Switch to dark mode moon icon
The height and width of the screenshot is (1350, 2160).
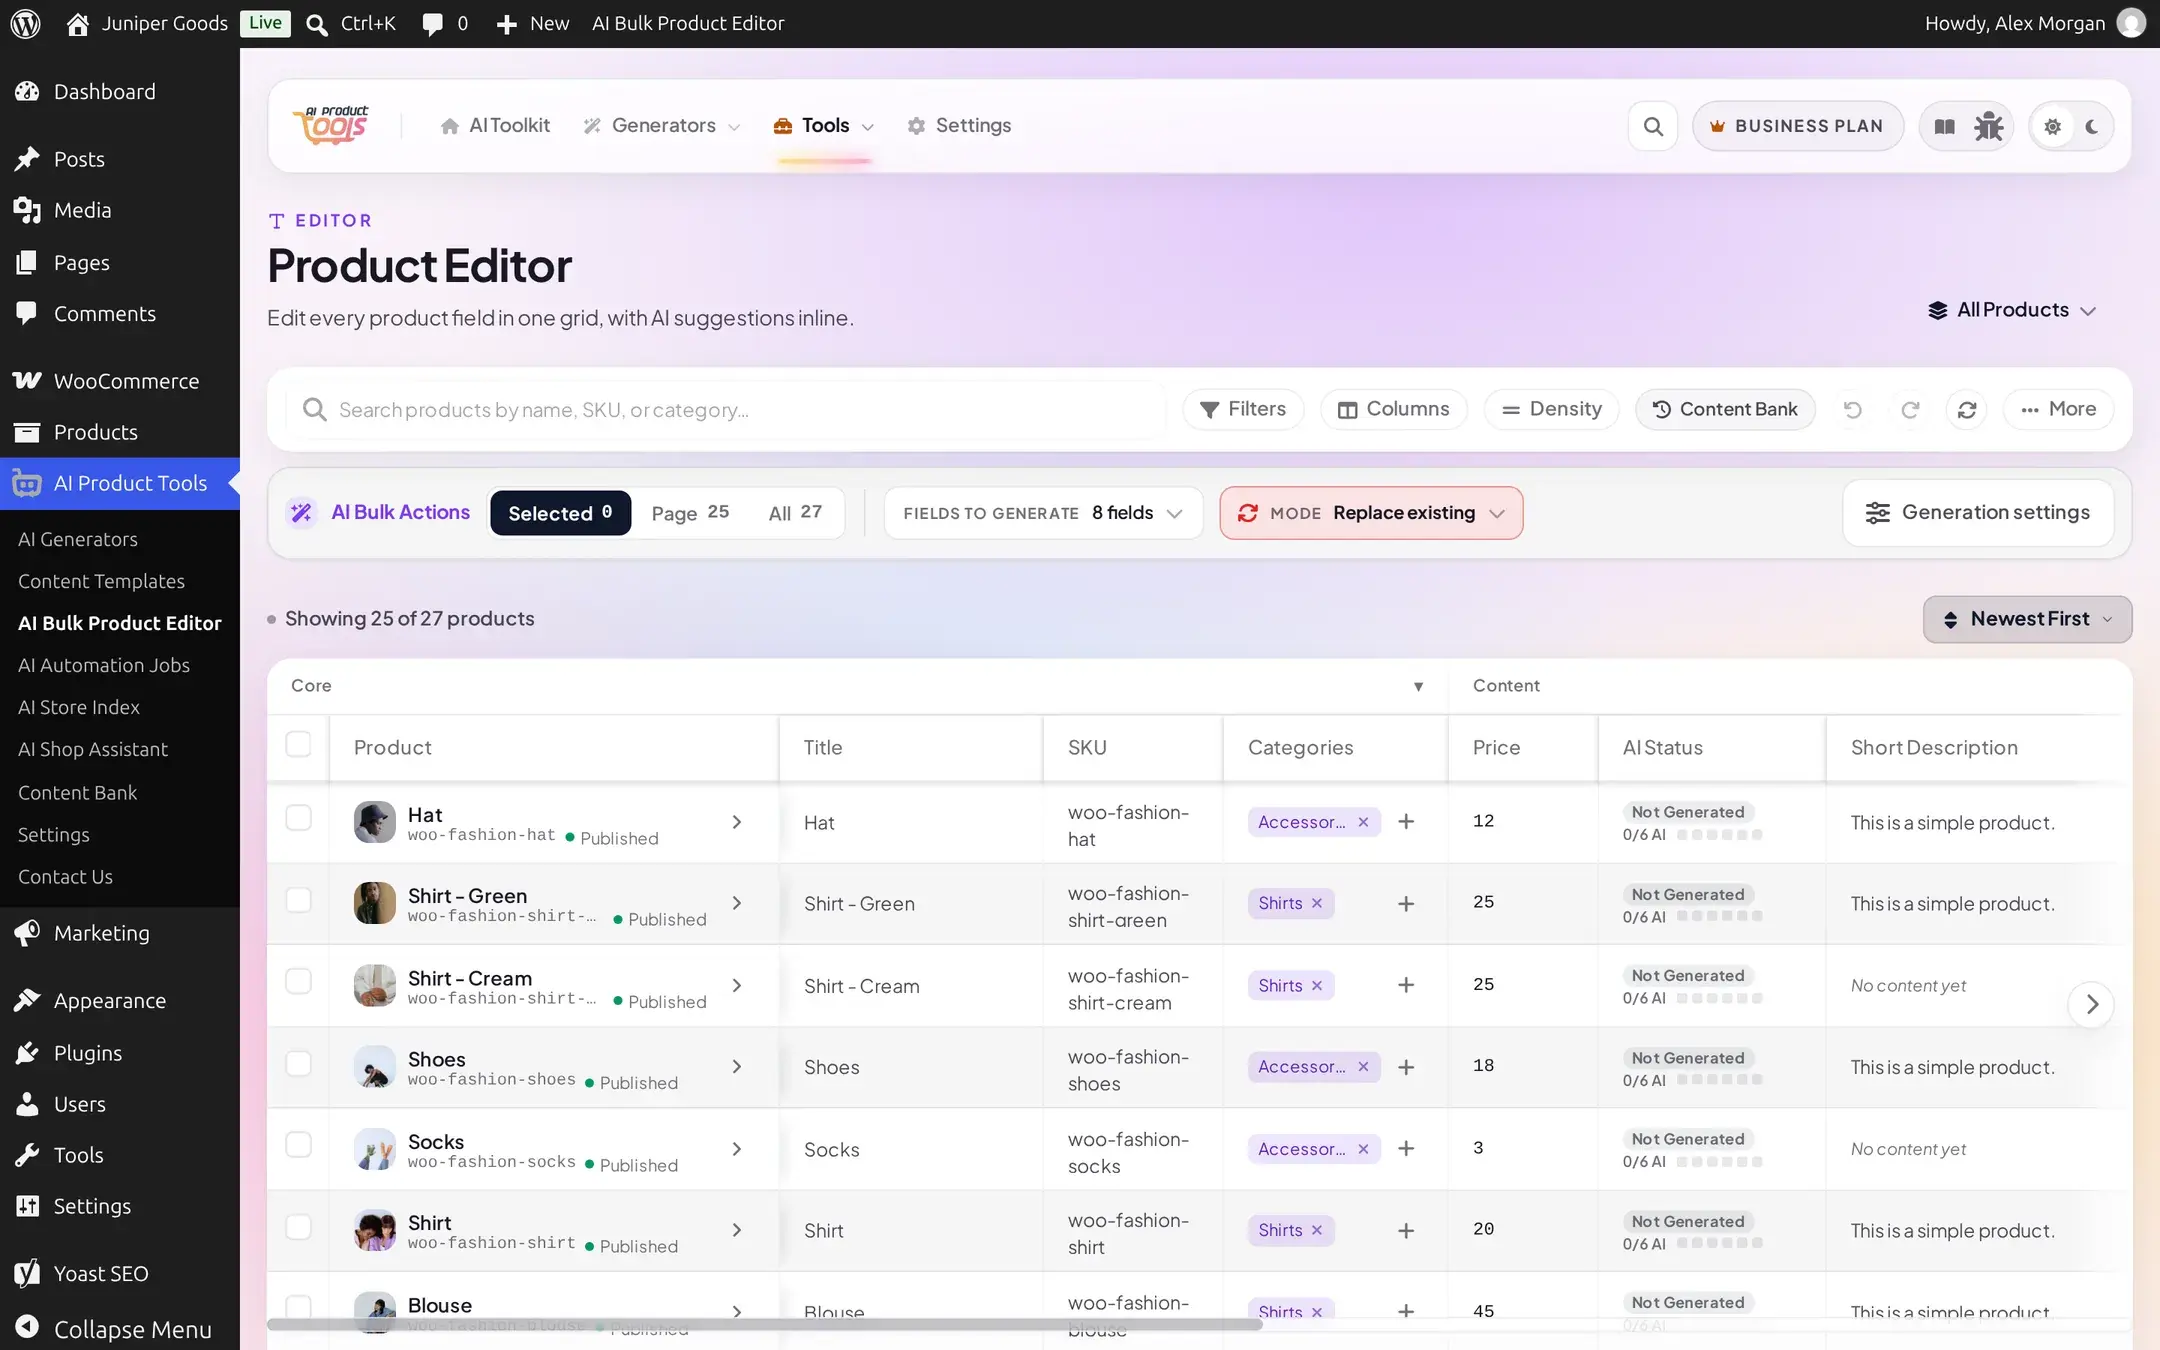[2092, 126]
